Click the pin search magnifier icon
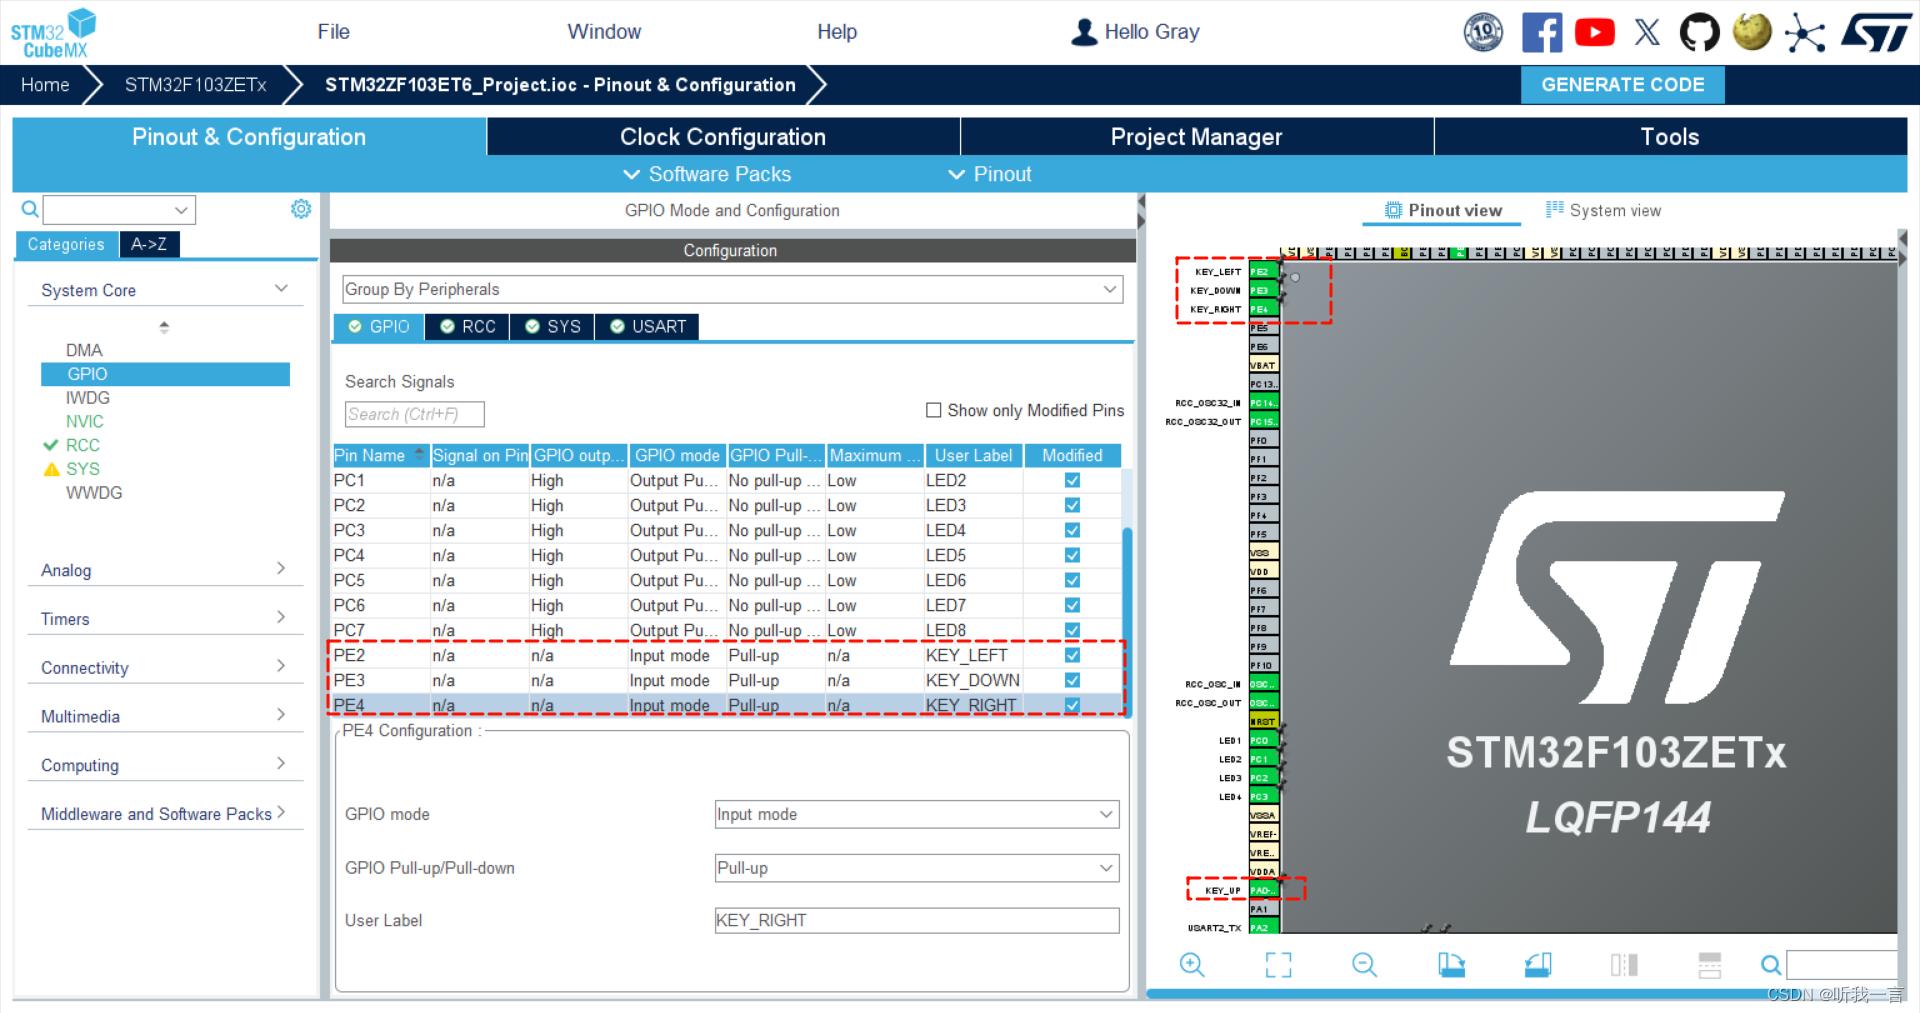The width and height of the screenshot is (1920, 1013). point(1770,965)
